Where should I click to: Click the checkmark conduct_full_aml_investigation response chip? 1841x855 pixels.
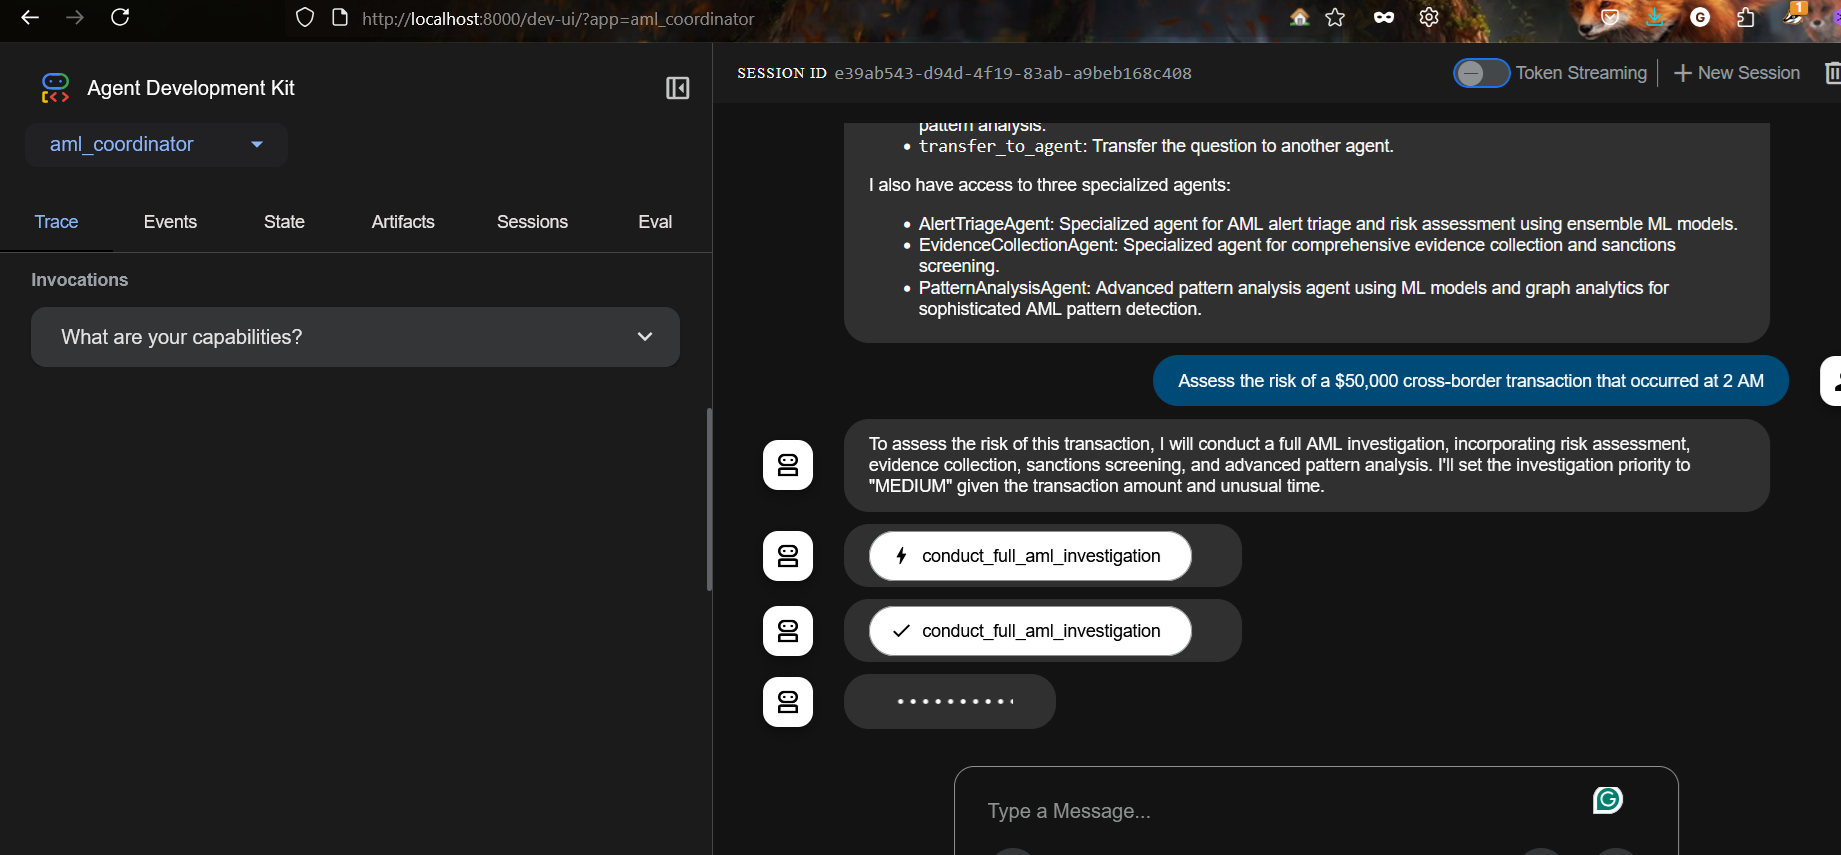click(1030, 631)
